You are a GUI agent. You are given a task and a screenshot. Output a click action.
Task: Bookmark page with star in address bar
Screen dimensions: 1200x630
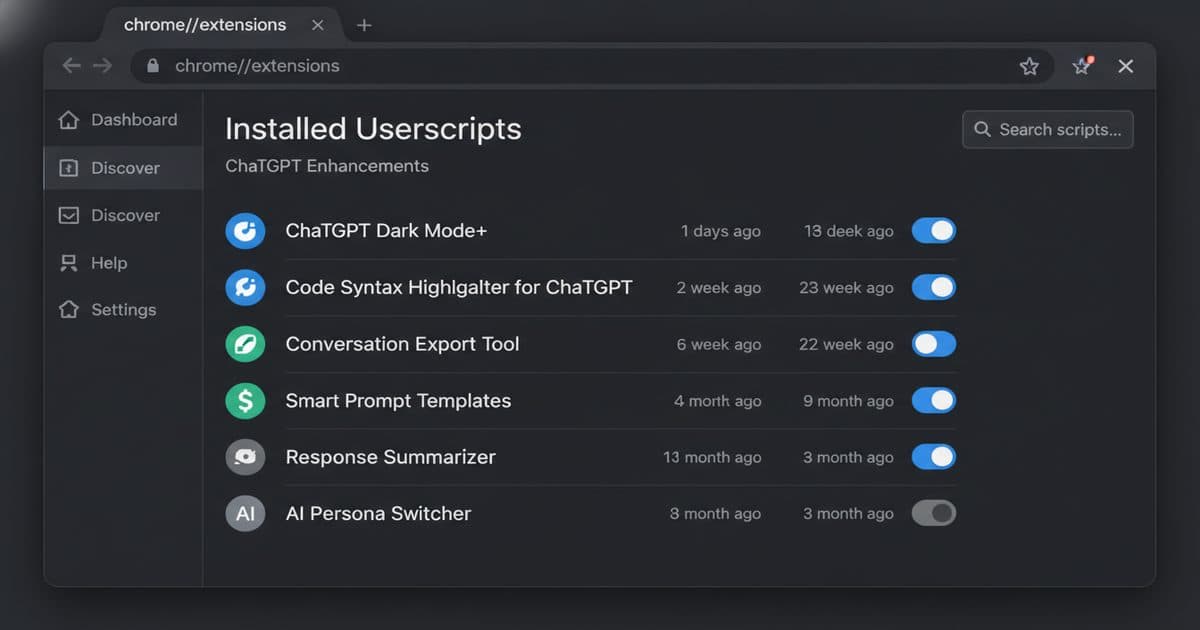(1029, 66)
